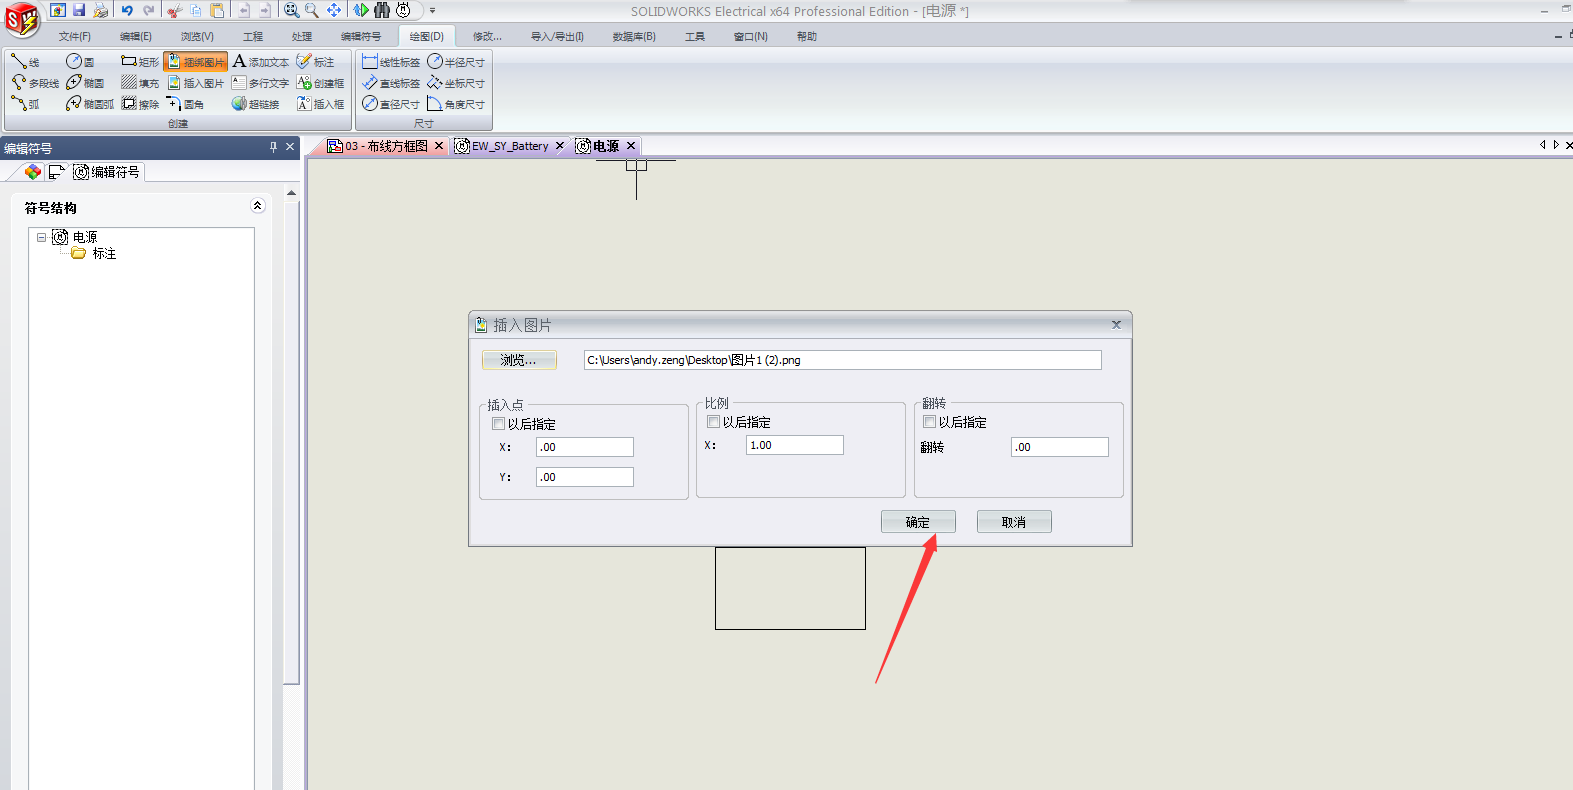Click the insertion point X field

point(585,447)
